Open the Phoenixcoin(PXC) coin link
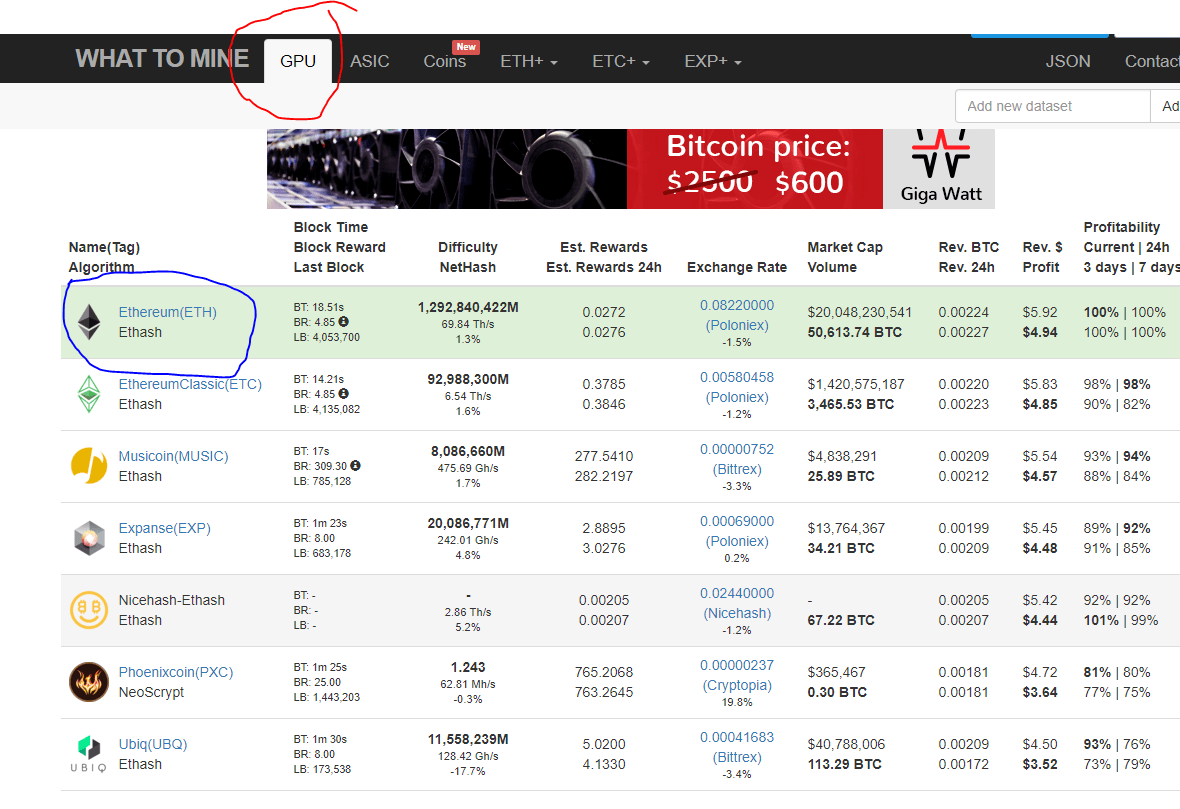This screenshot has height=809, width=1180. click(x=176, y=672)
